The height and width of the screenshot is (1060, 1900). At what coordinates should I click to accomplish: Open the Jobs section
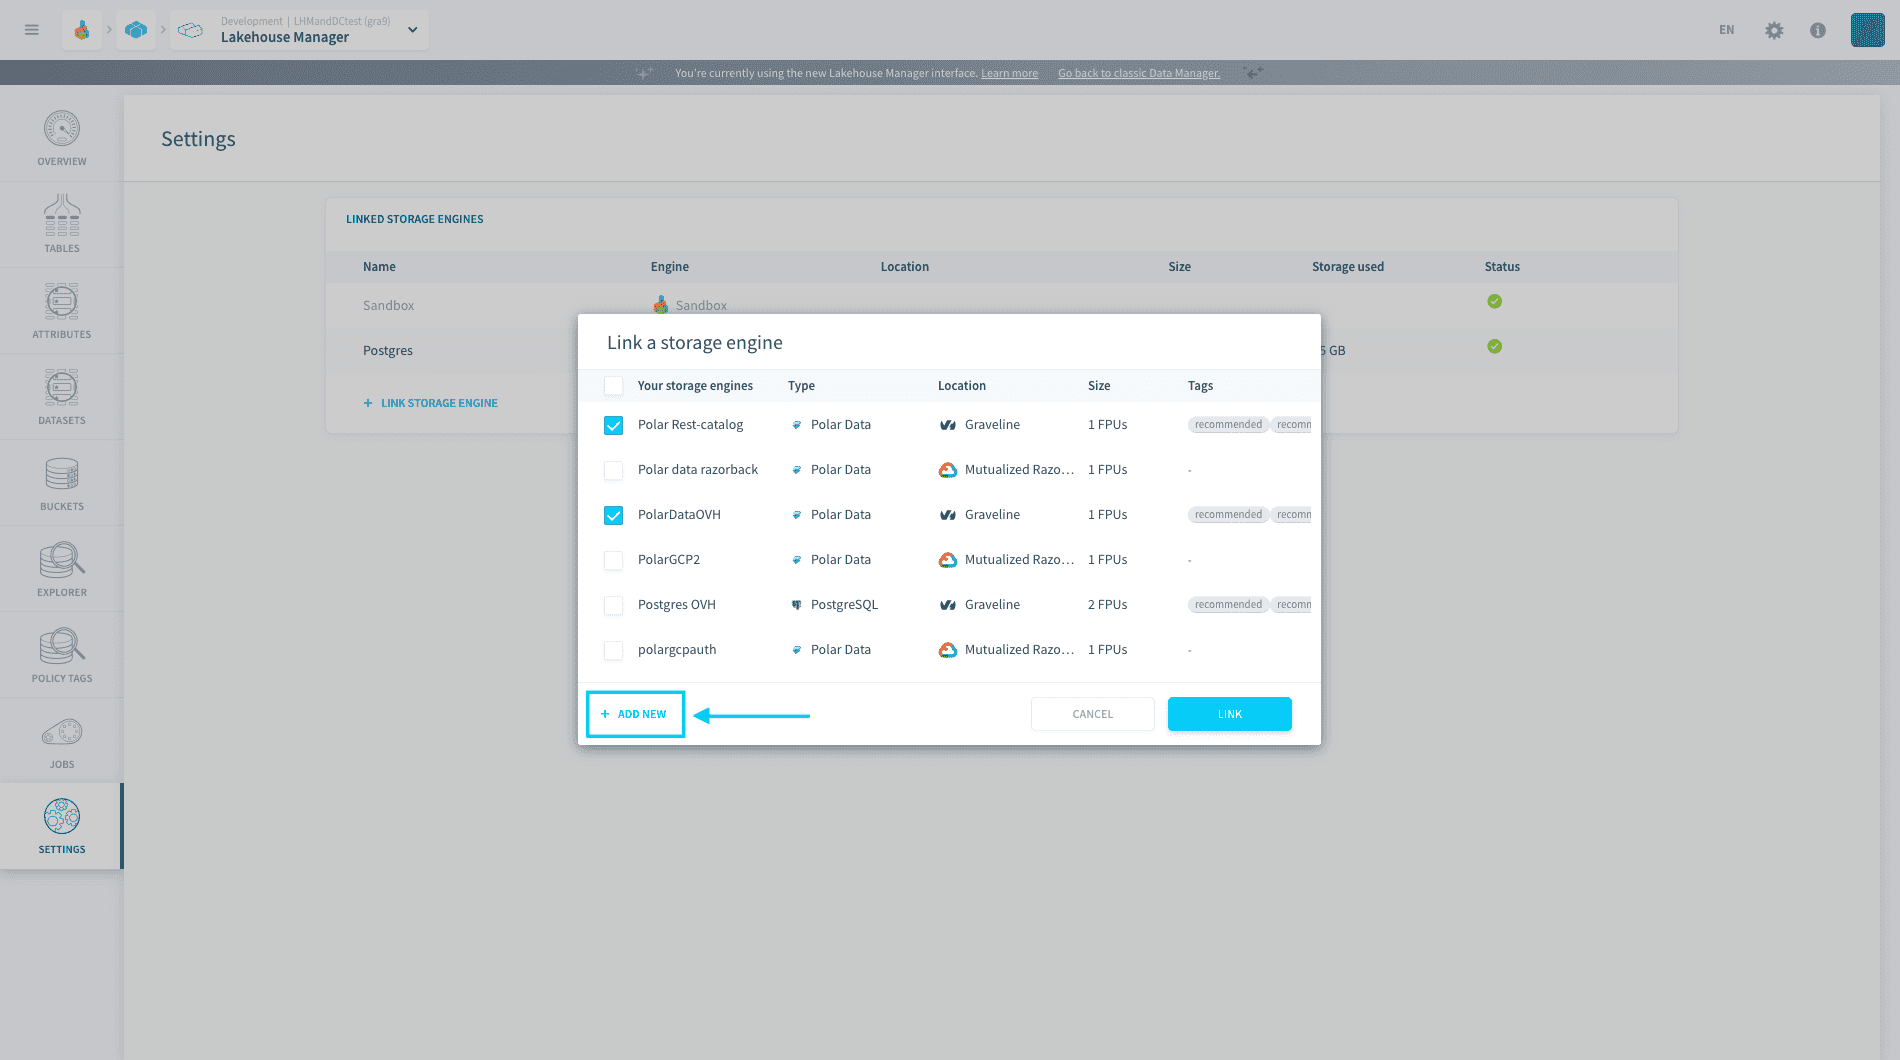click(x=62, y=740)
